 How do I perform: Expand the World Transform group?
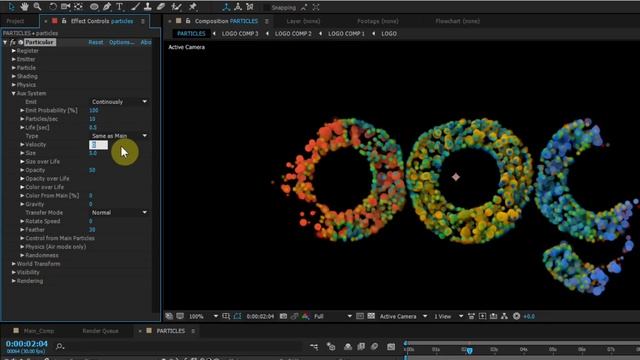pos(13,264)
